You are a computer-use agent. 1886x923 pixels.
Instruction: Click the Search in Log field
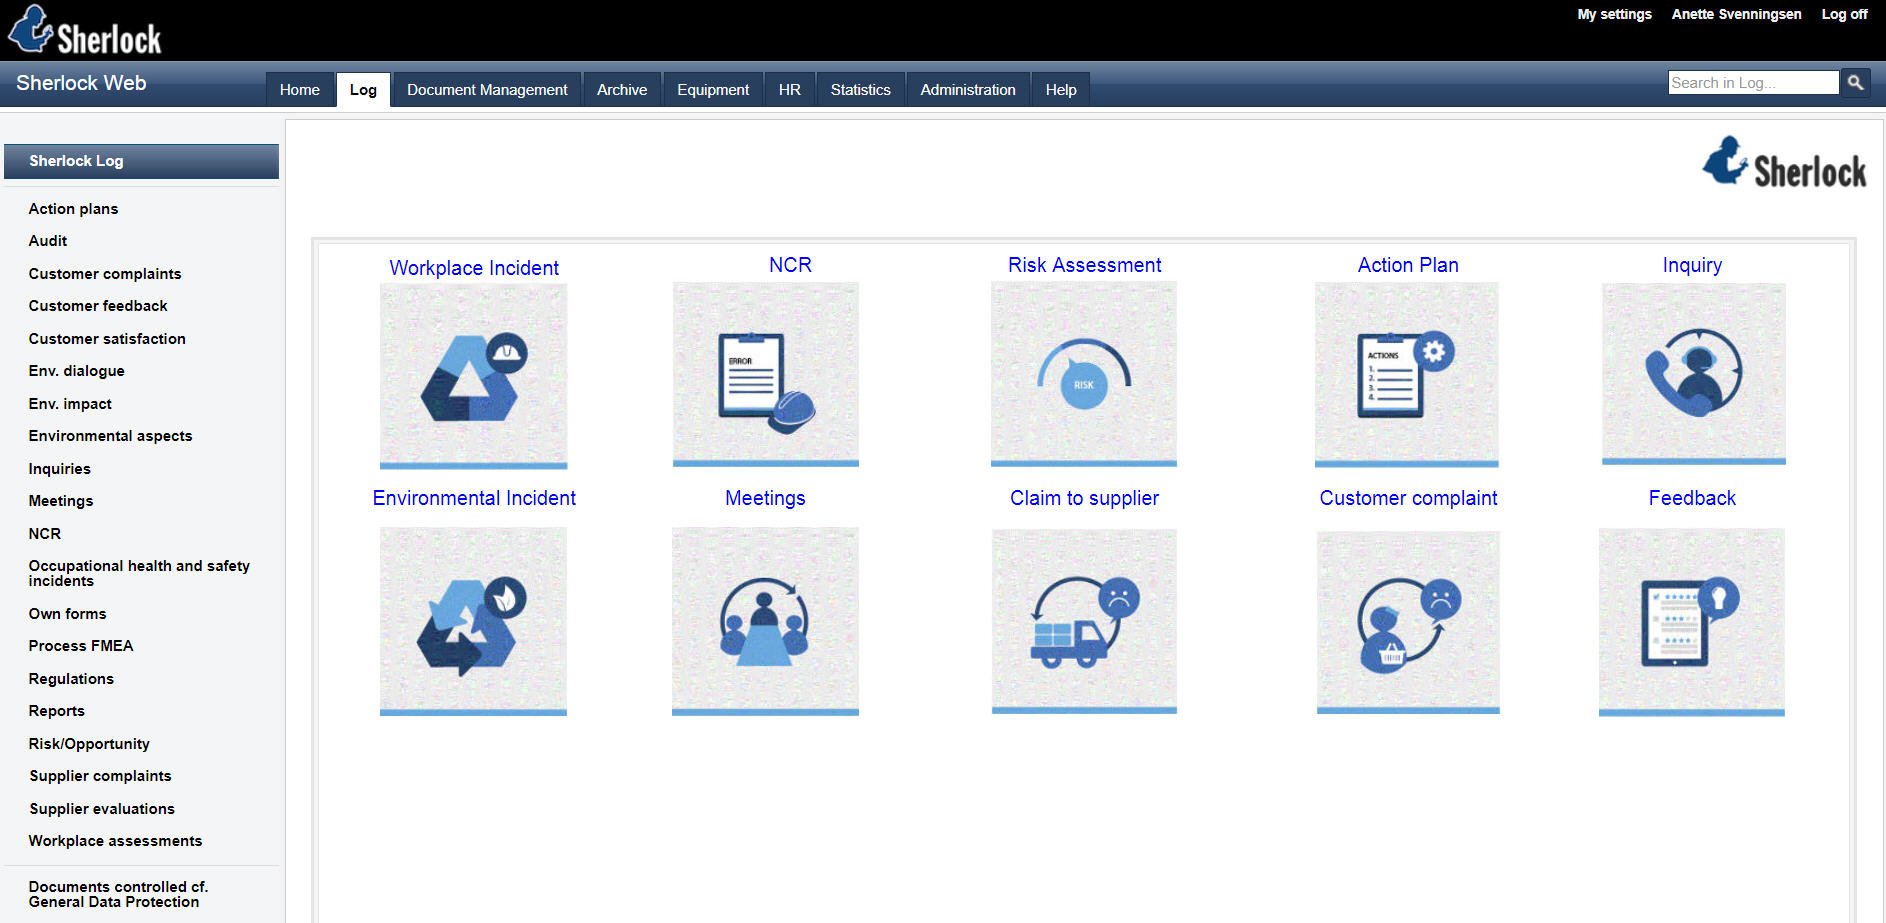click(1754, 82)
